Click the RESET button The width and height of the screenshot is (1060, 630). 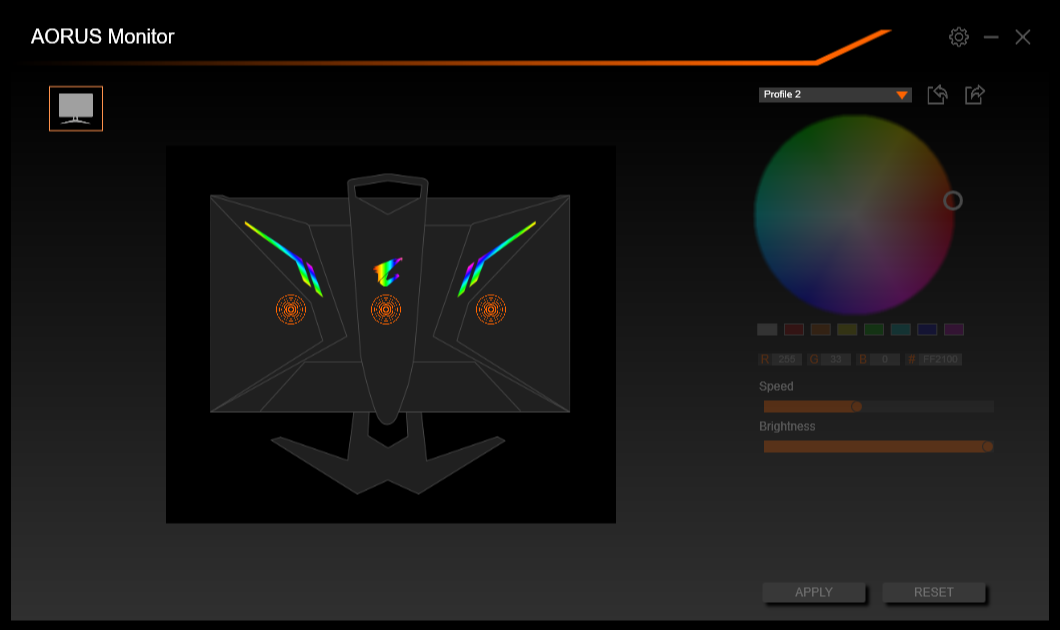(x=934, y=592)
